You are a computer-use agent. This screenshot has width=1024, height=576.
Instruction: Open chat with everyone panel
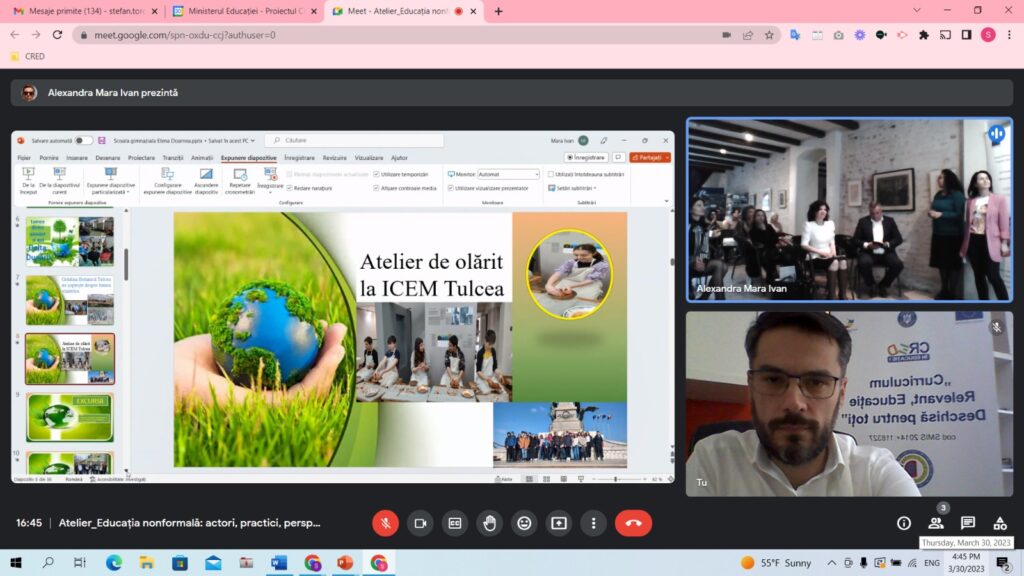click(x=968, y=523)
